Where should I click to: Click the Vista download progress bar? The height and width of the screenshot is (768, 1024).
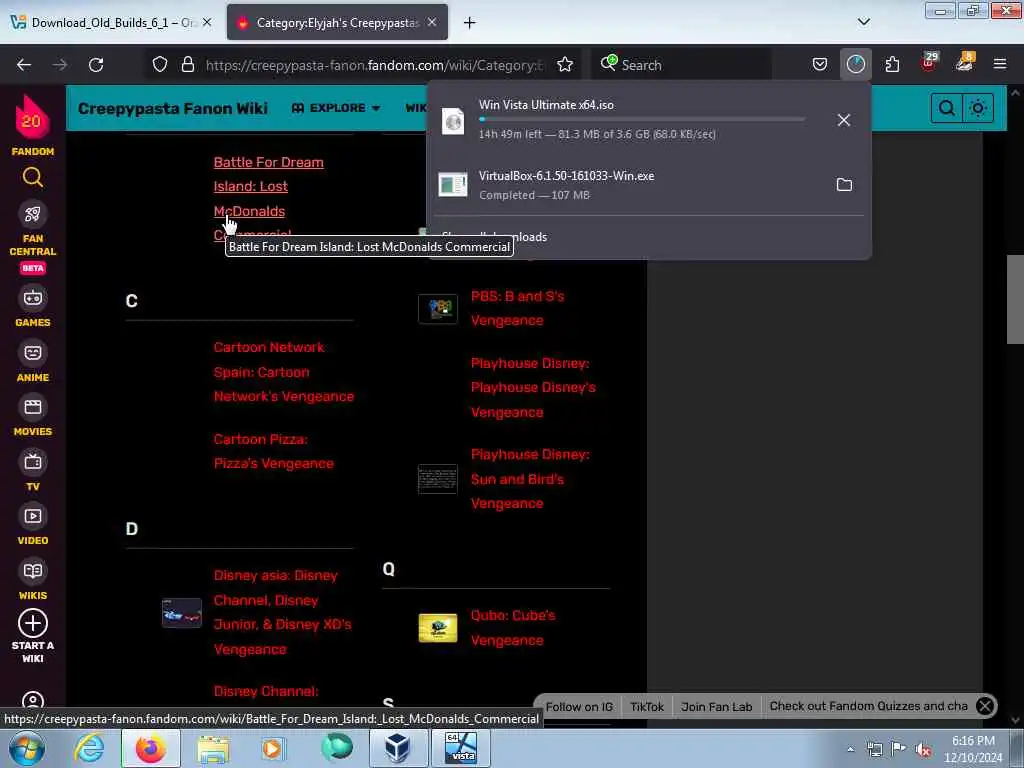click(642, 120)
